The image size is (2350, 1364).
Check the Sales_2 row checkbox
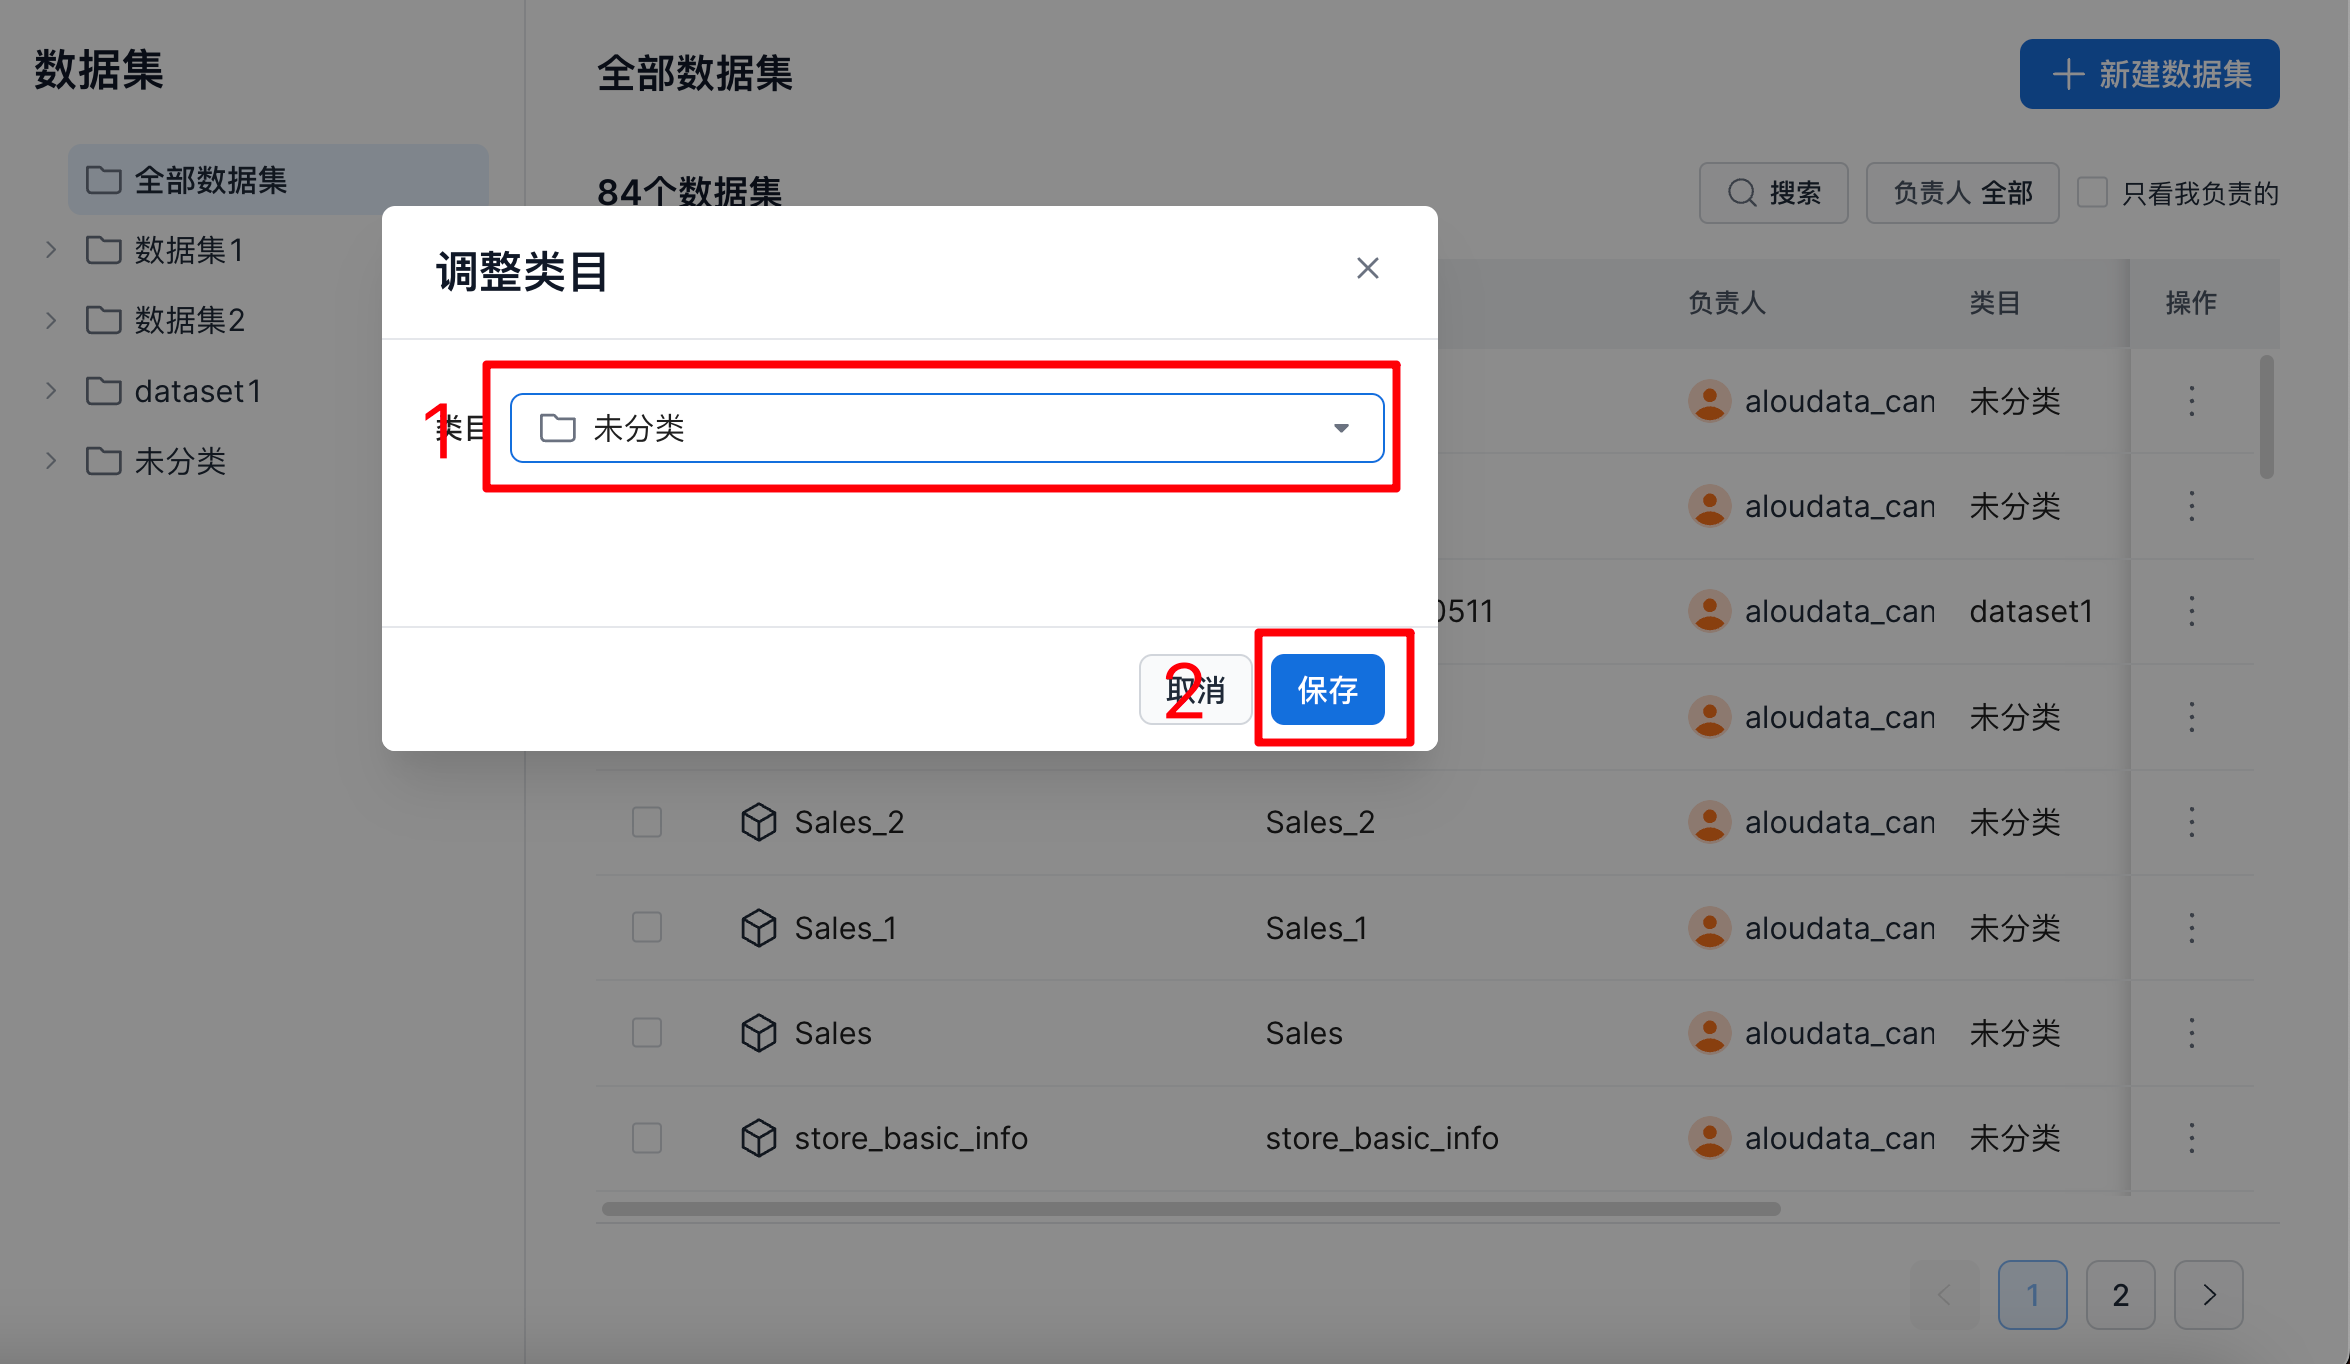[647, 822]
